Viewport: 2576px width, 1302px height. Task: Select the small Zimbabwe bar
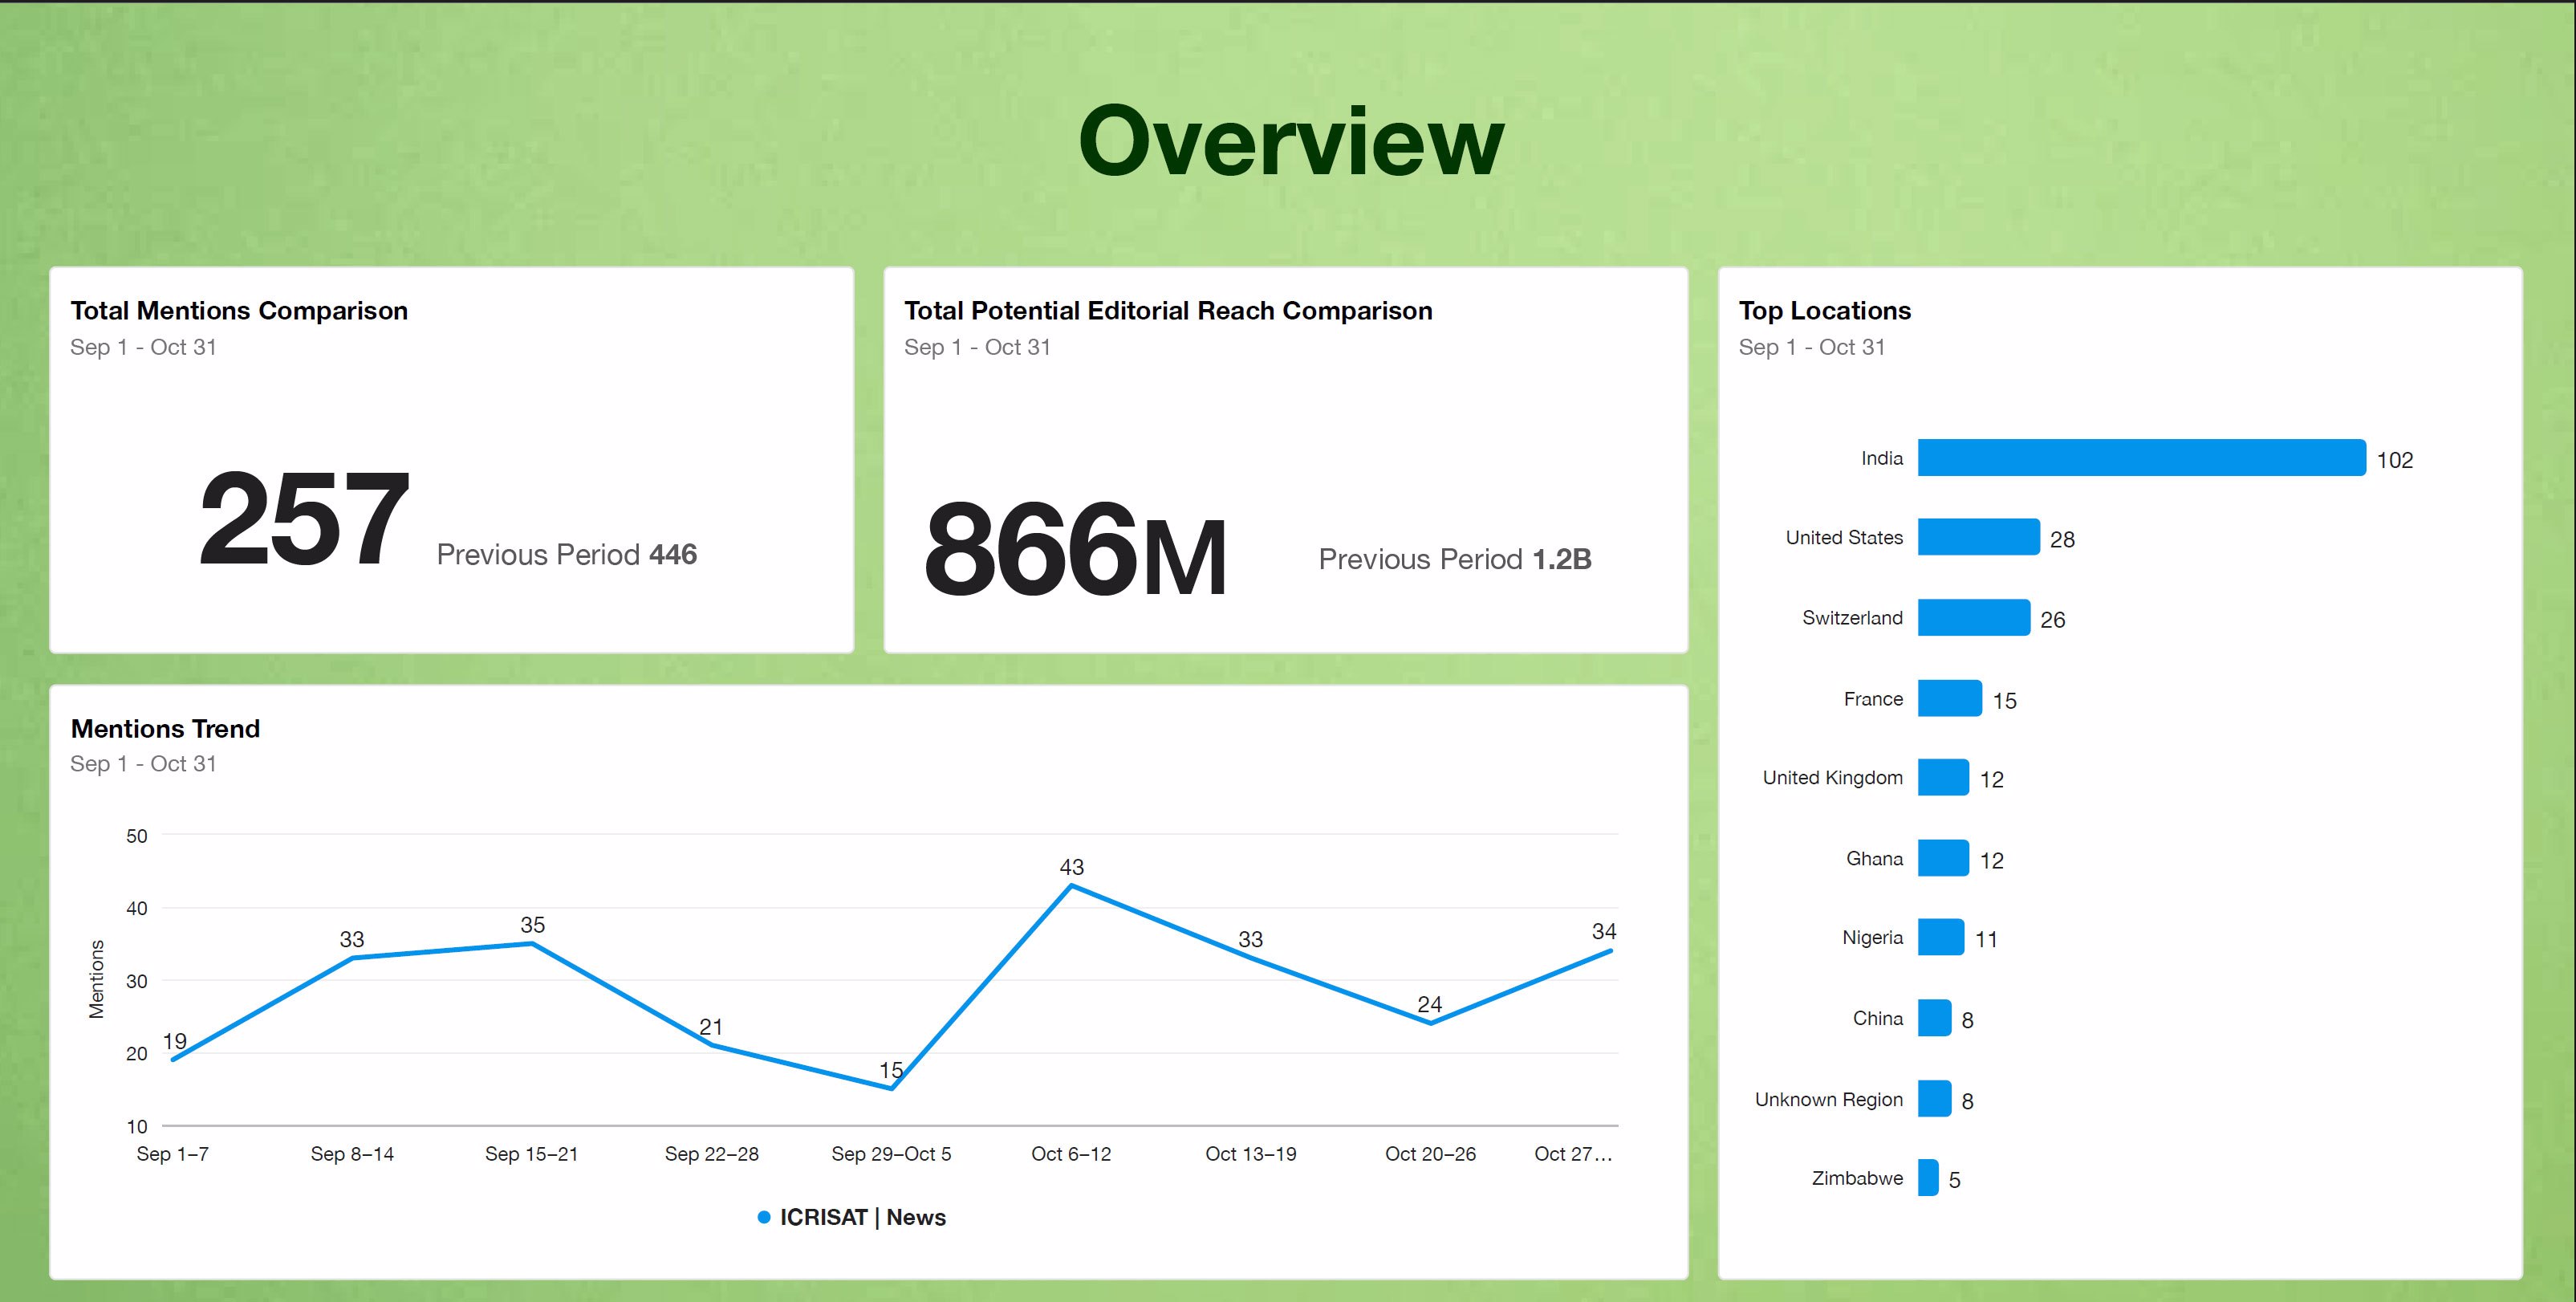coord(1928,1178)
